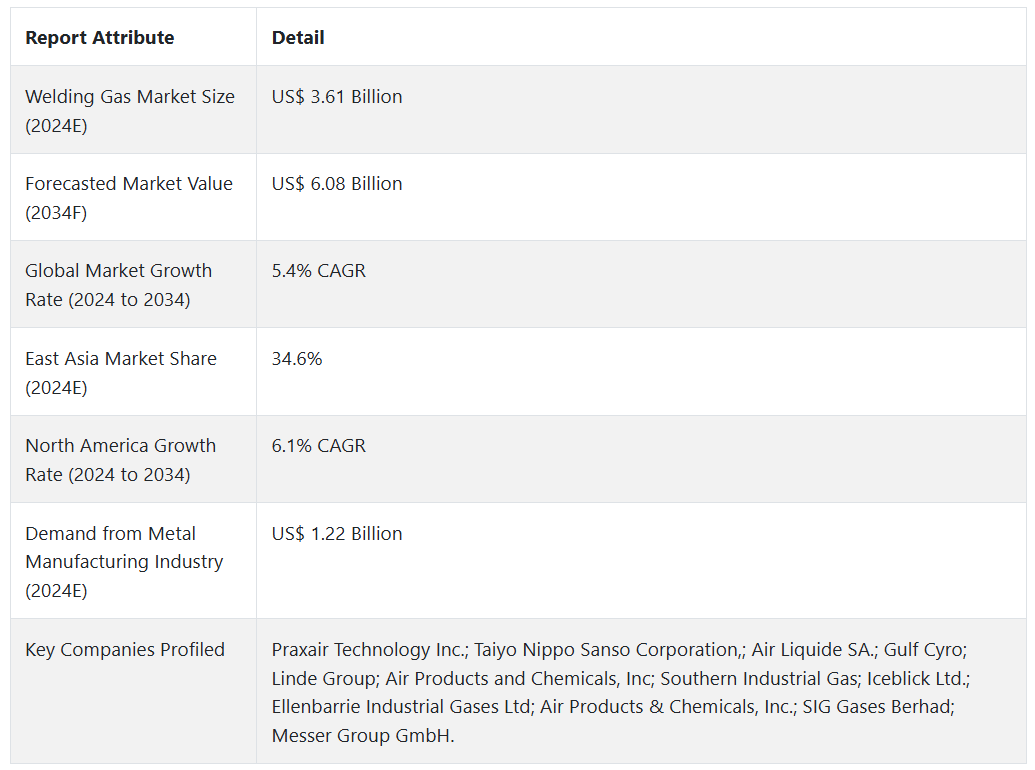Screen dimensions: 1035x770
Task: Click the "Messer Group GmbH." text
Action: [363, 736]
